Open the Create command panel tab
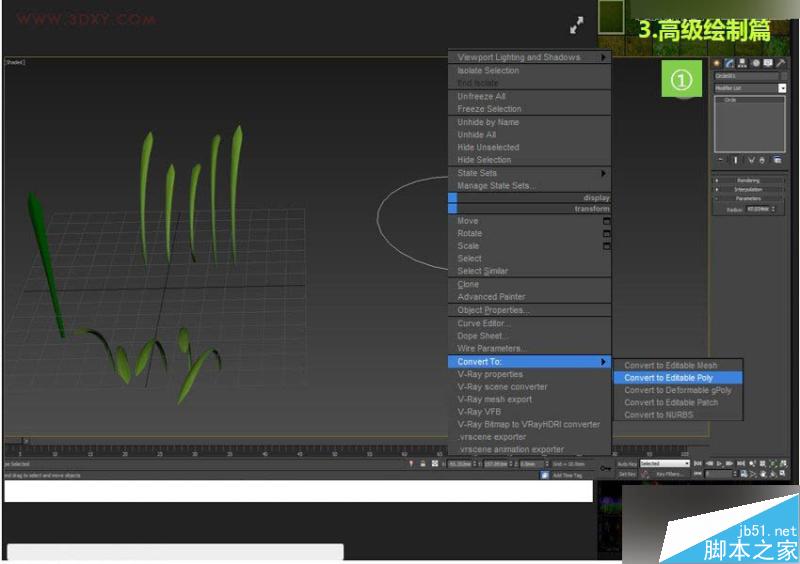This screenshot has height=564, width=800. [x=717, y=63]
